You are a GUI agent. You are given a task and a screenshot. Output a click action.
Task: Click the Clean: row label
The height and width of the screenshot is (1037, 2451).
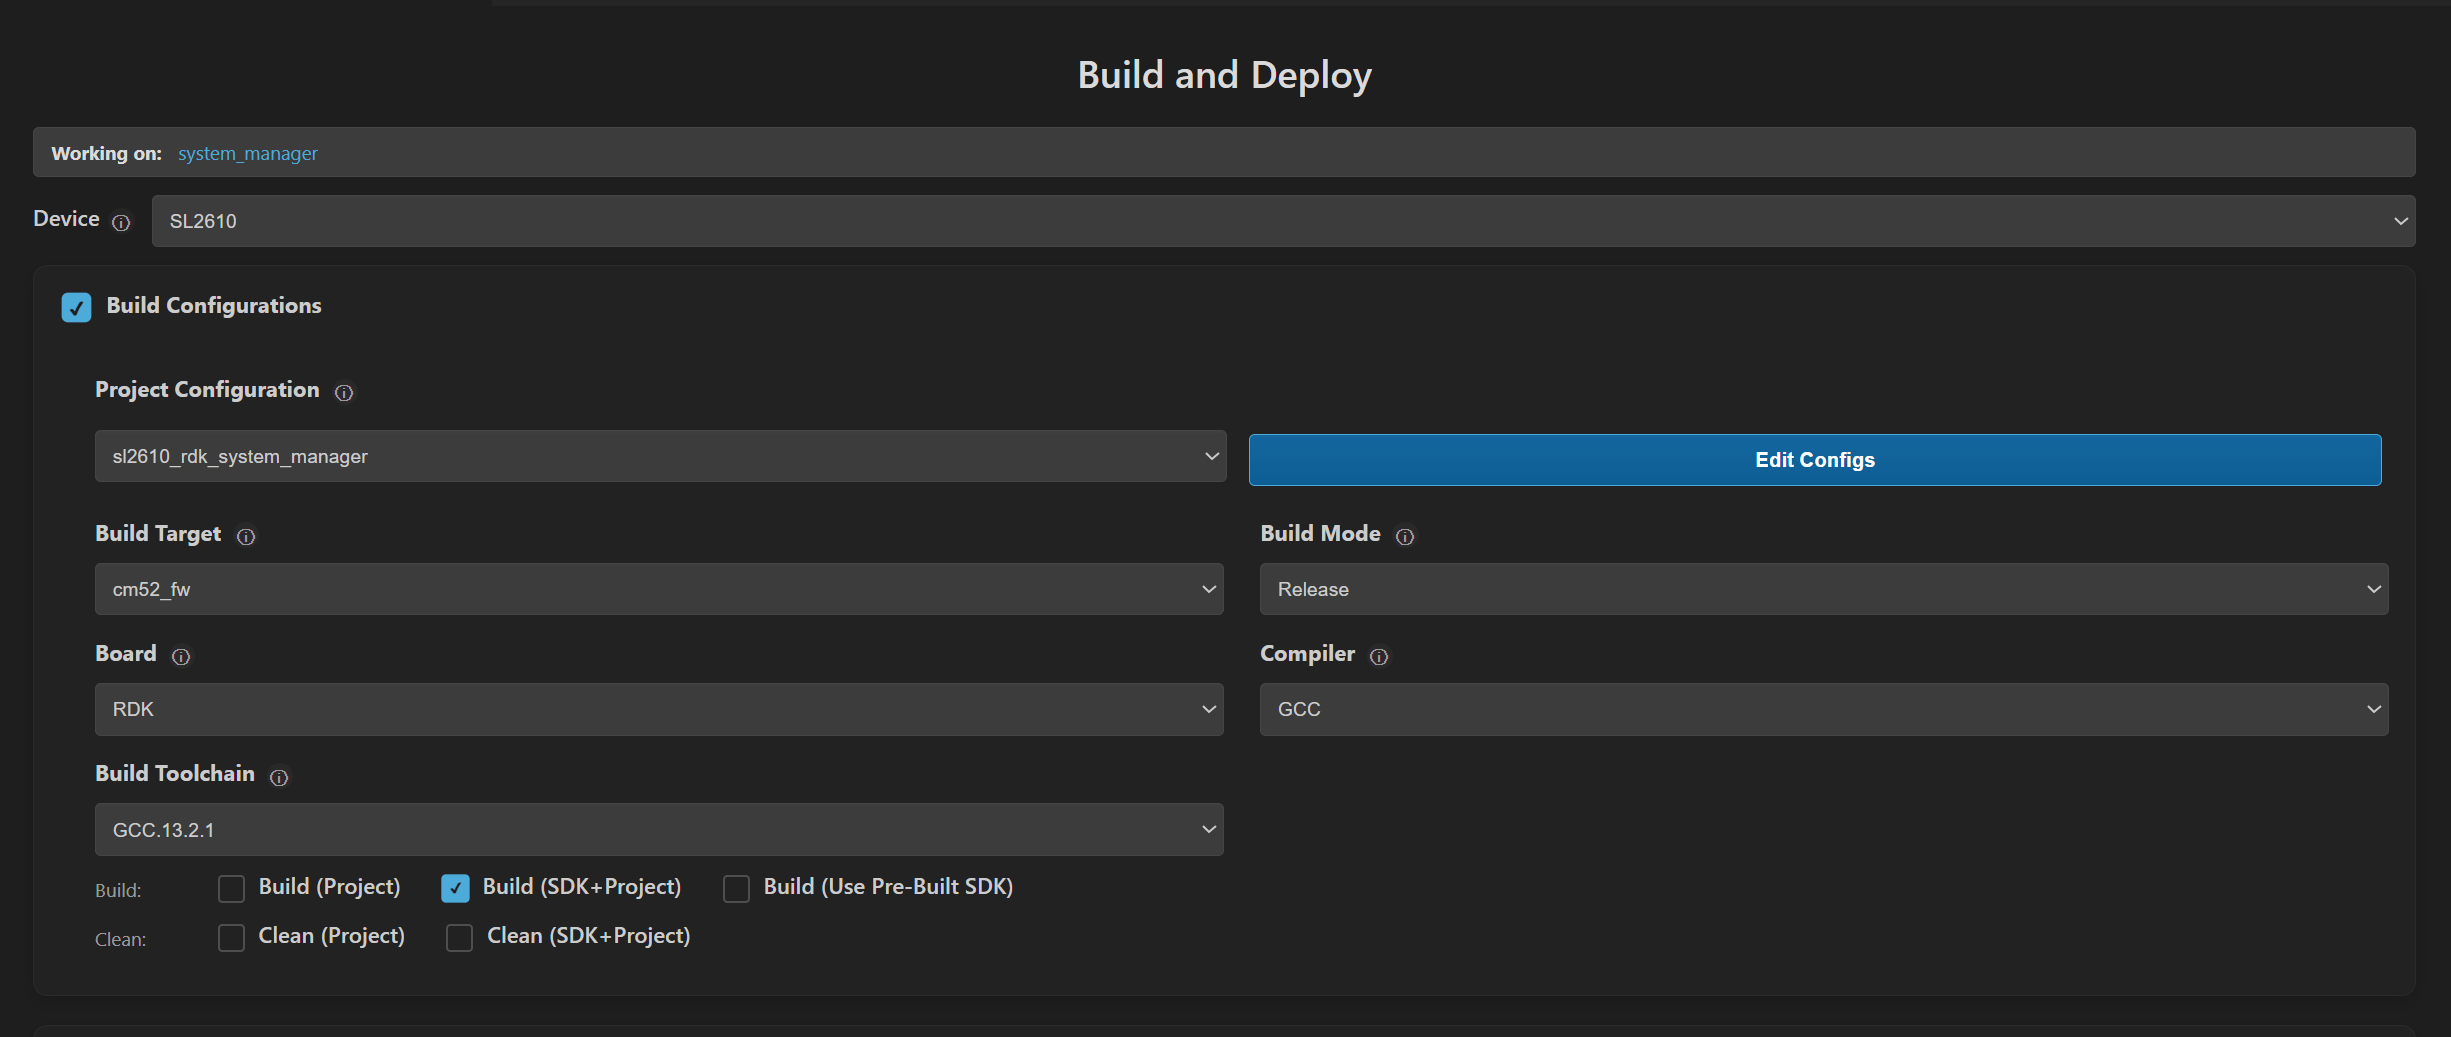[121, 939]
